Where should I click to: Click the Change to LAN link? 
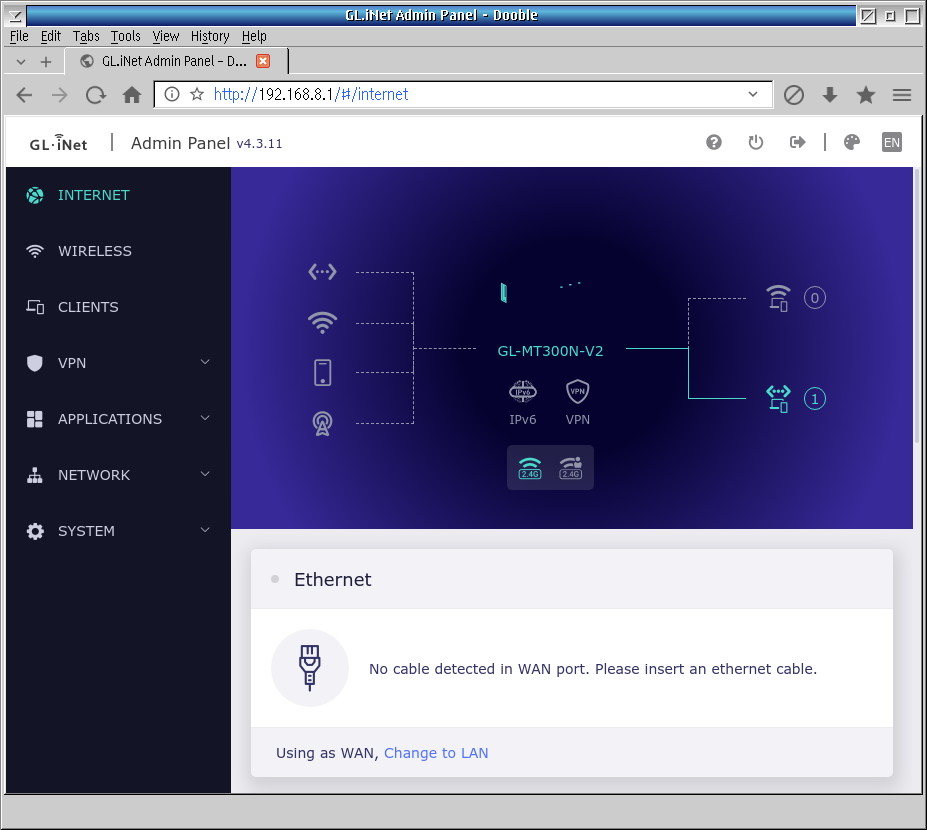point(436,753)
